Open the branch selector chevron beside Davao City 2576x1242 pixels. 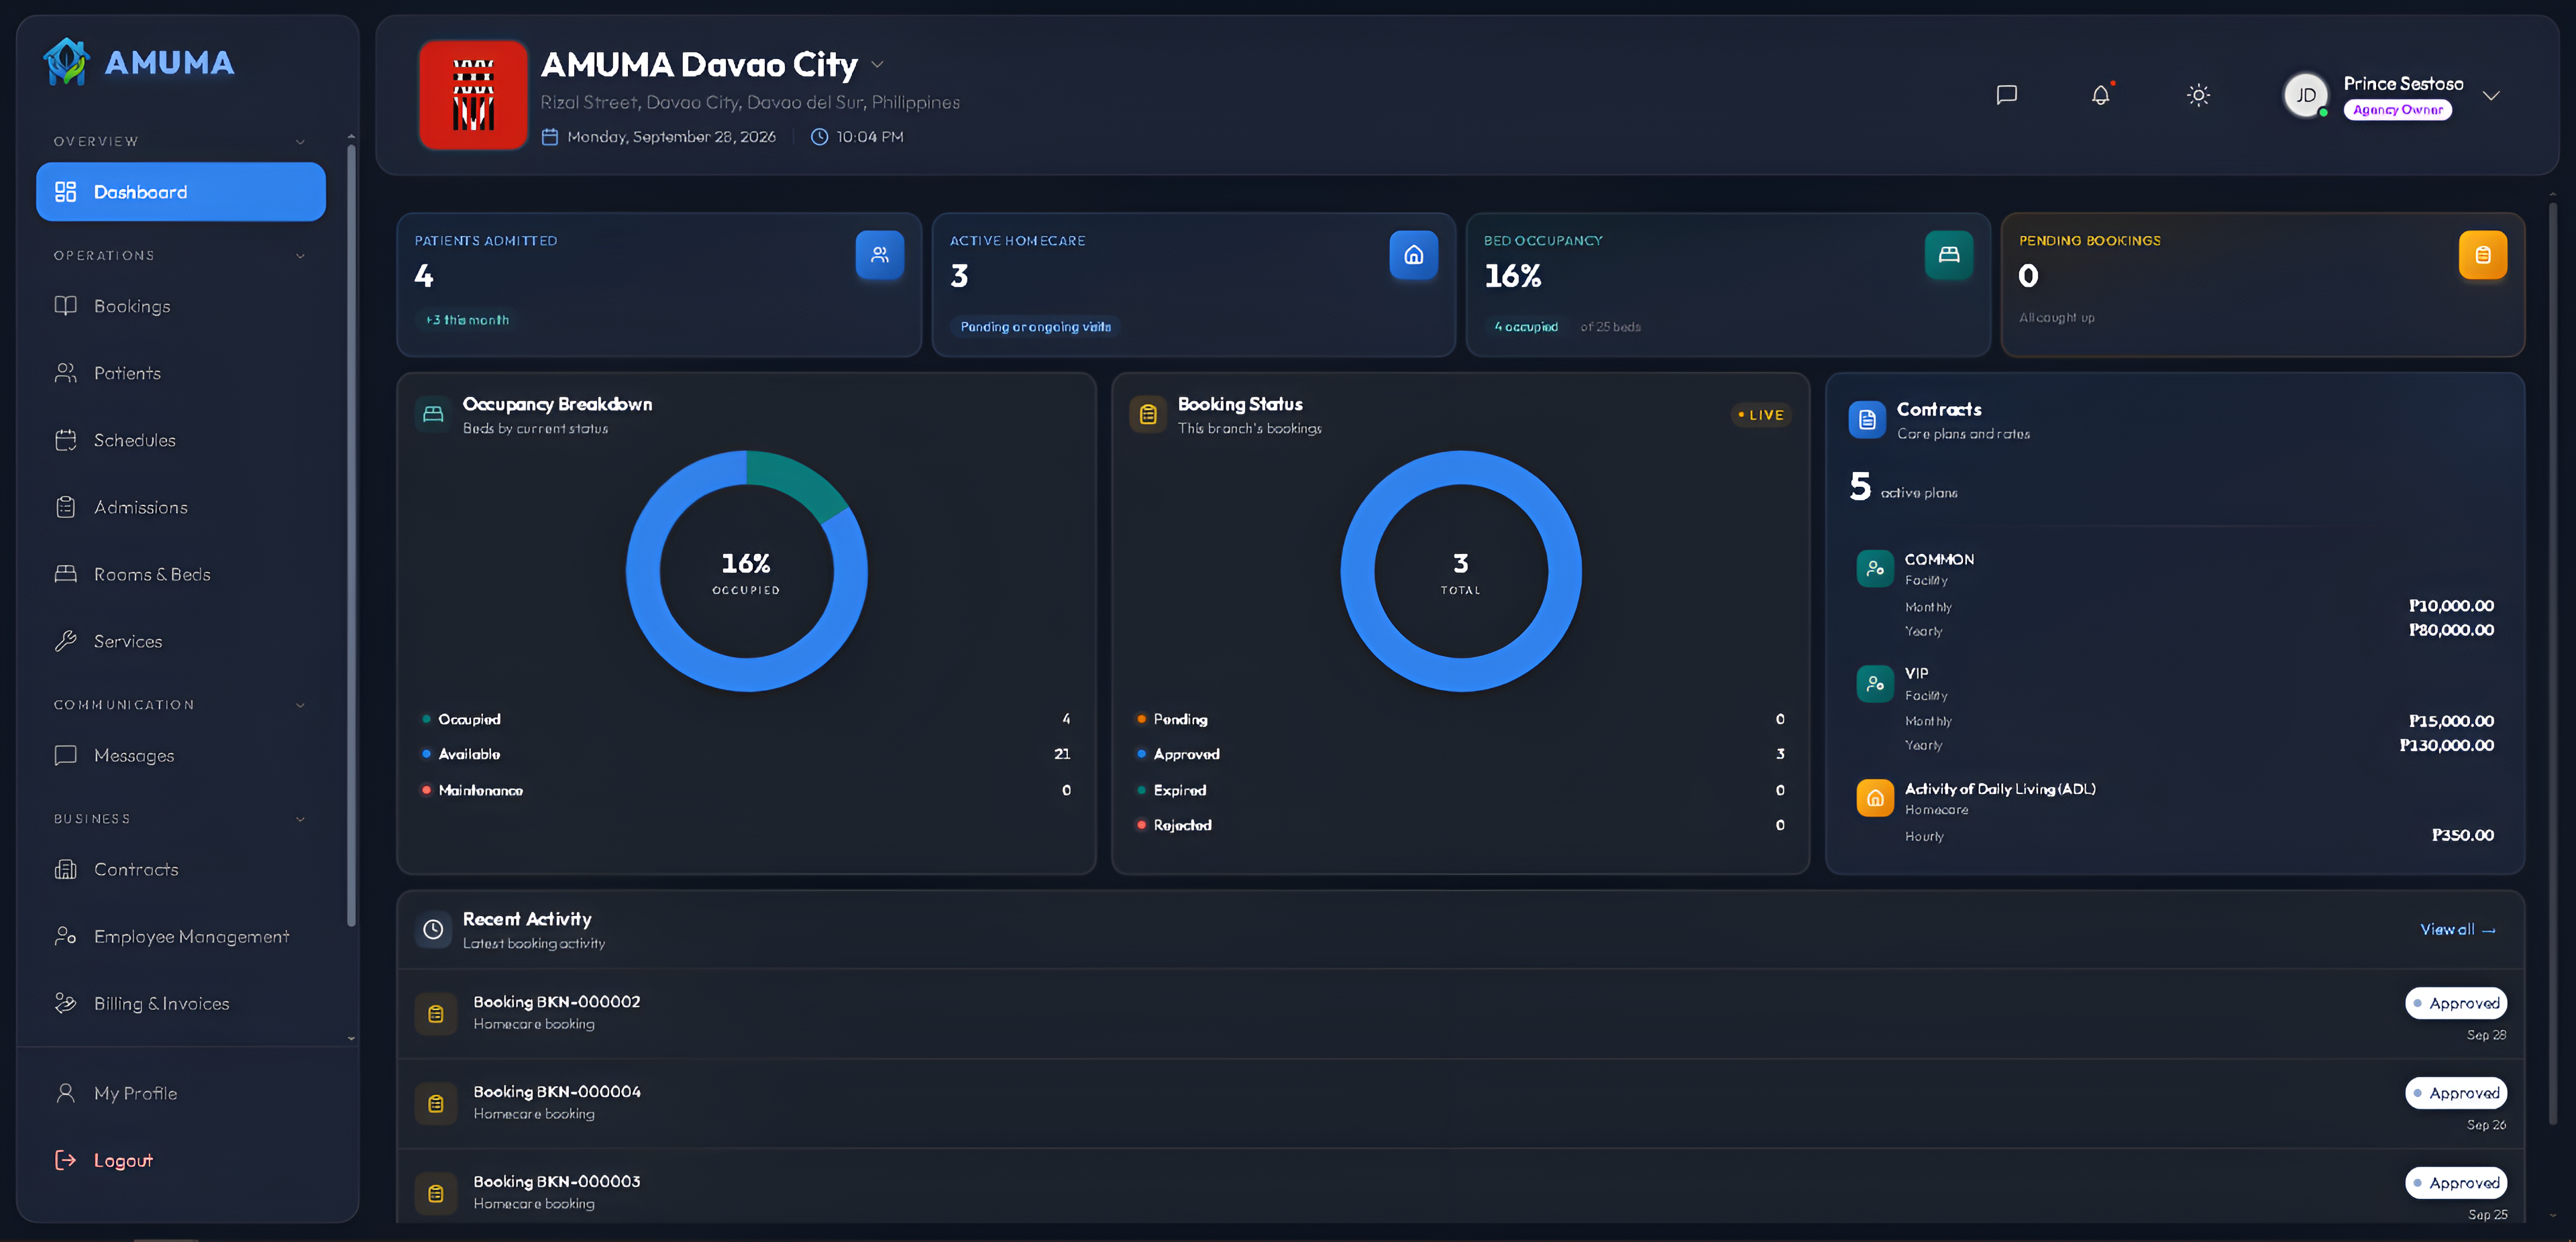877,65
